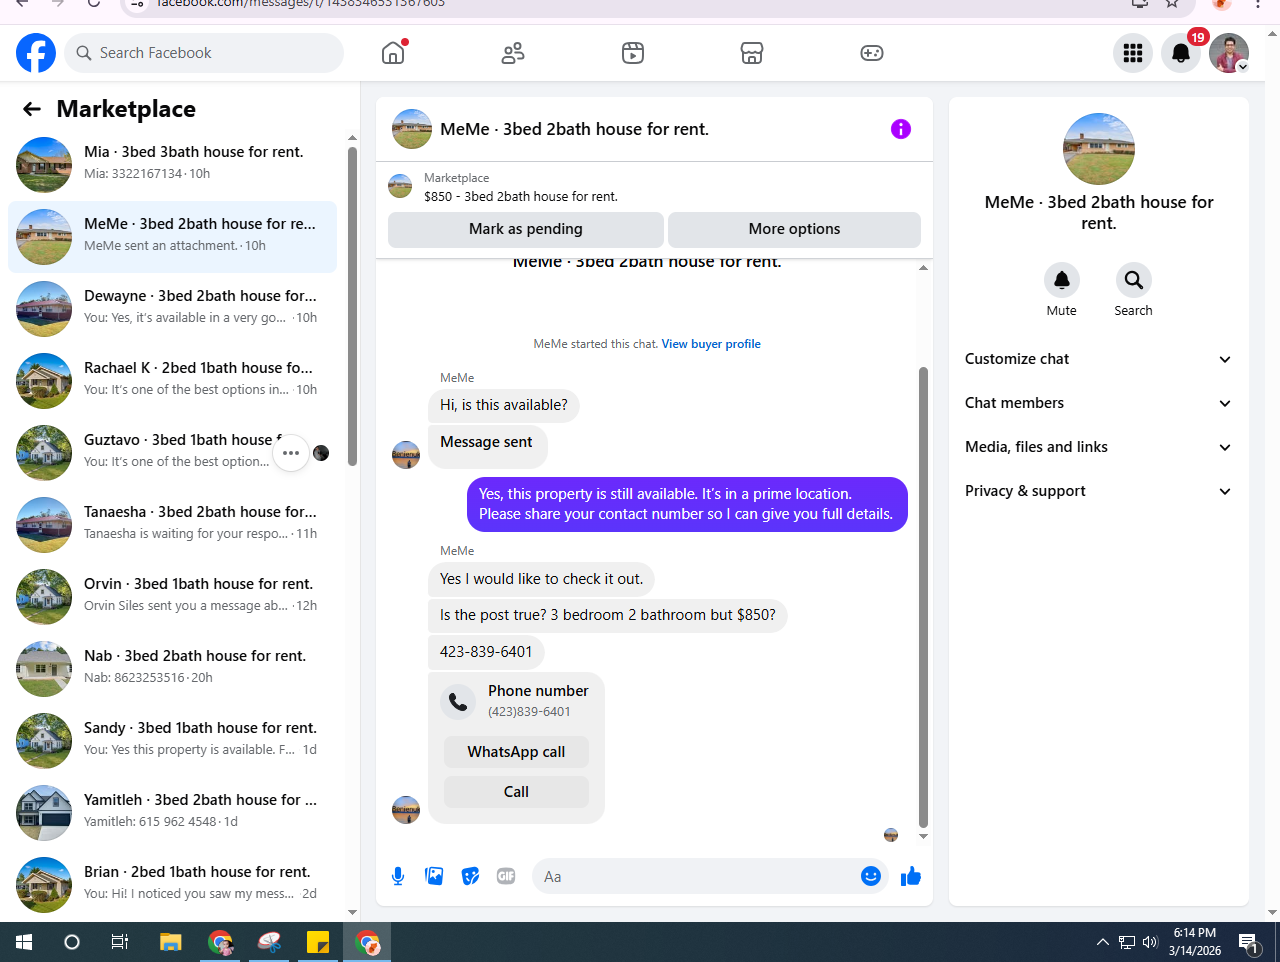Open the Windows notification center icon
This screenshot has height=962, width=1280.
tap(1248, 942)
